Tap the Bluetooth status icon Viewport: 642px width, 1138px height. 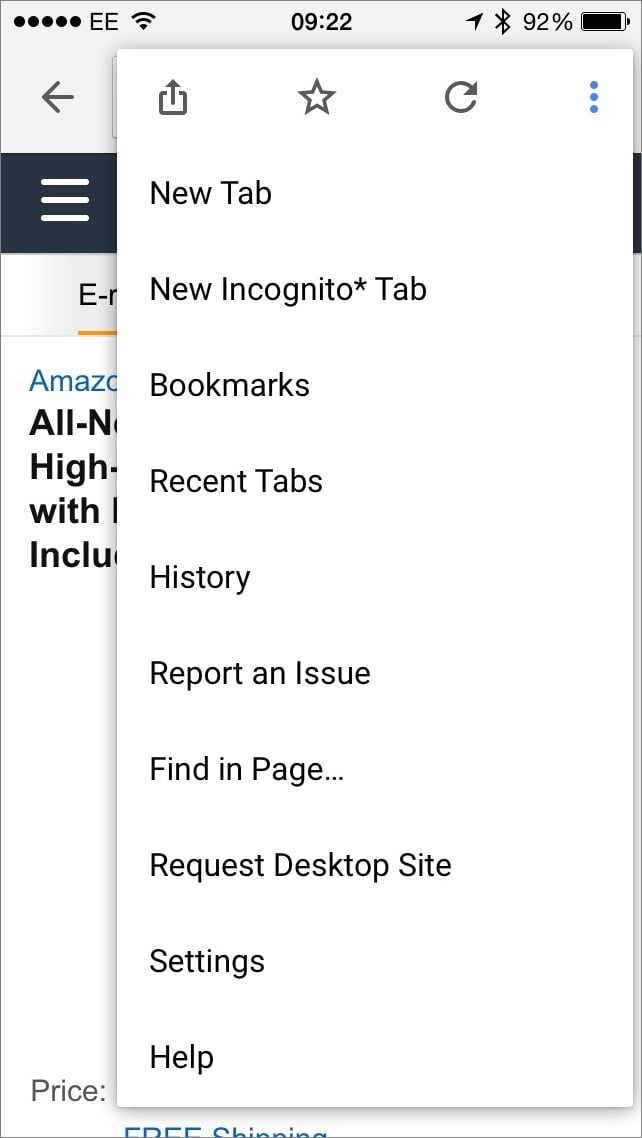coord(503,21)
